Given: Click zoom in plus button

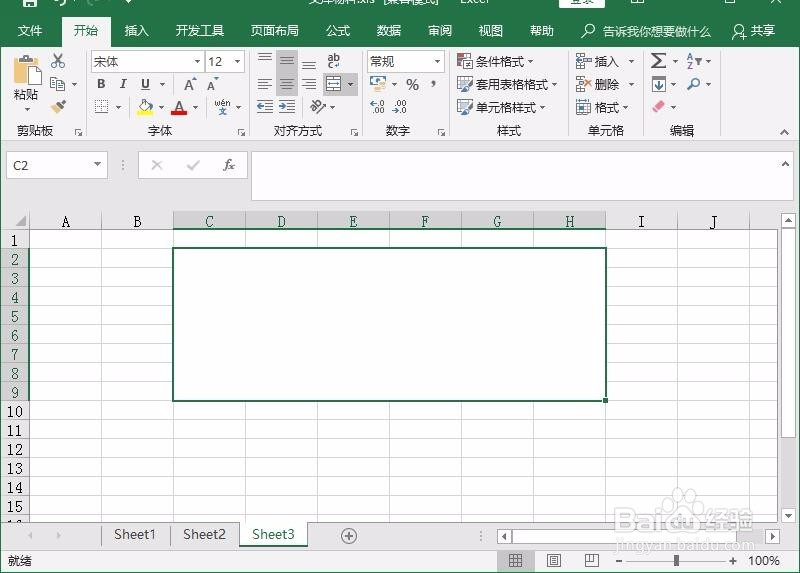Looking at the screenshot, I should tap(733, 561).
